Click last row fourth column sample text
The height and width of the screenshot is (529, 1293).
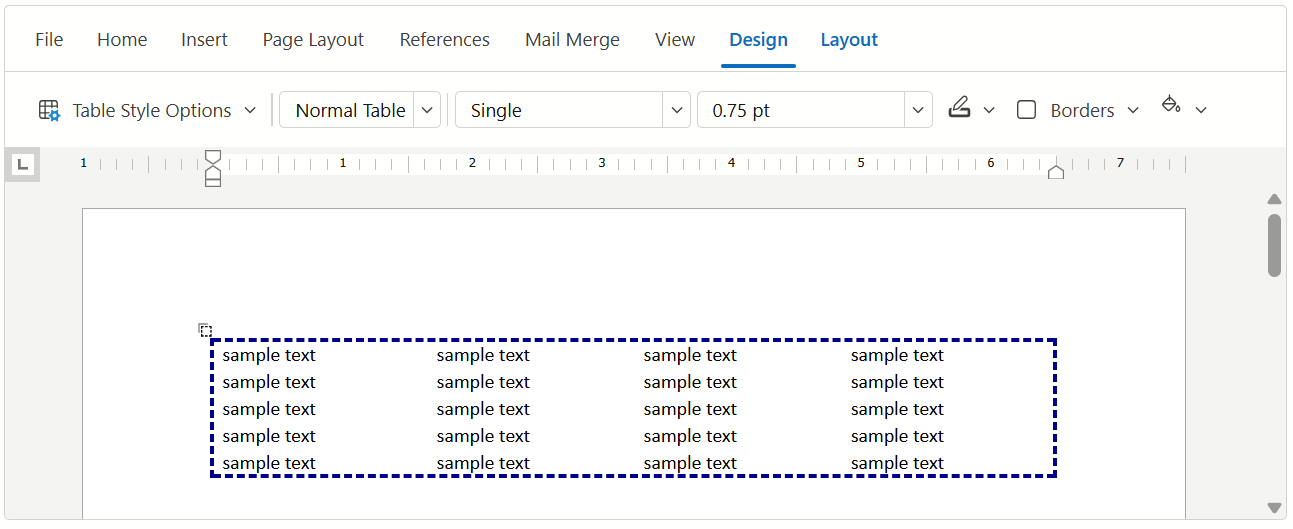pyautogui.click(x=897, y=463)
